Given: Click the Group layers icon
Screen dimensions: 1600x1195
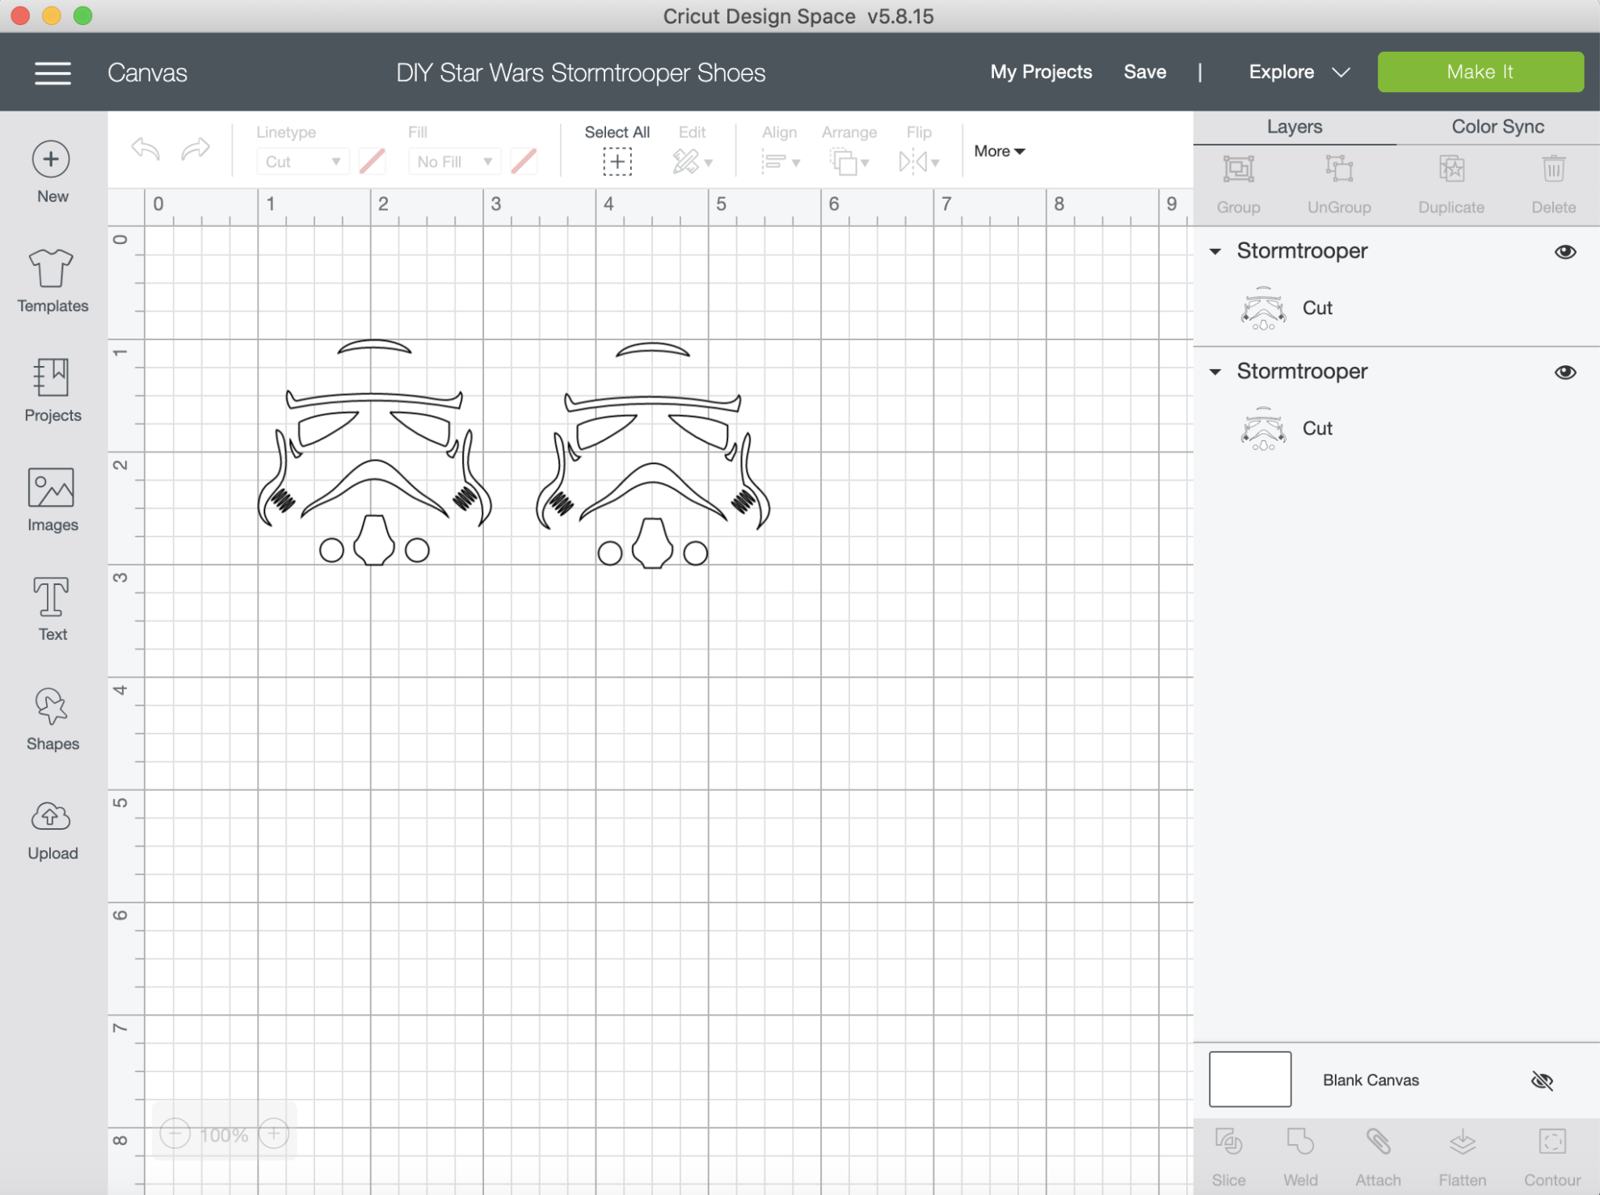Looking at the screenshot, I should point(1238,169).
